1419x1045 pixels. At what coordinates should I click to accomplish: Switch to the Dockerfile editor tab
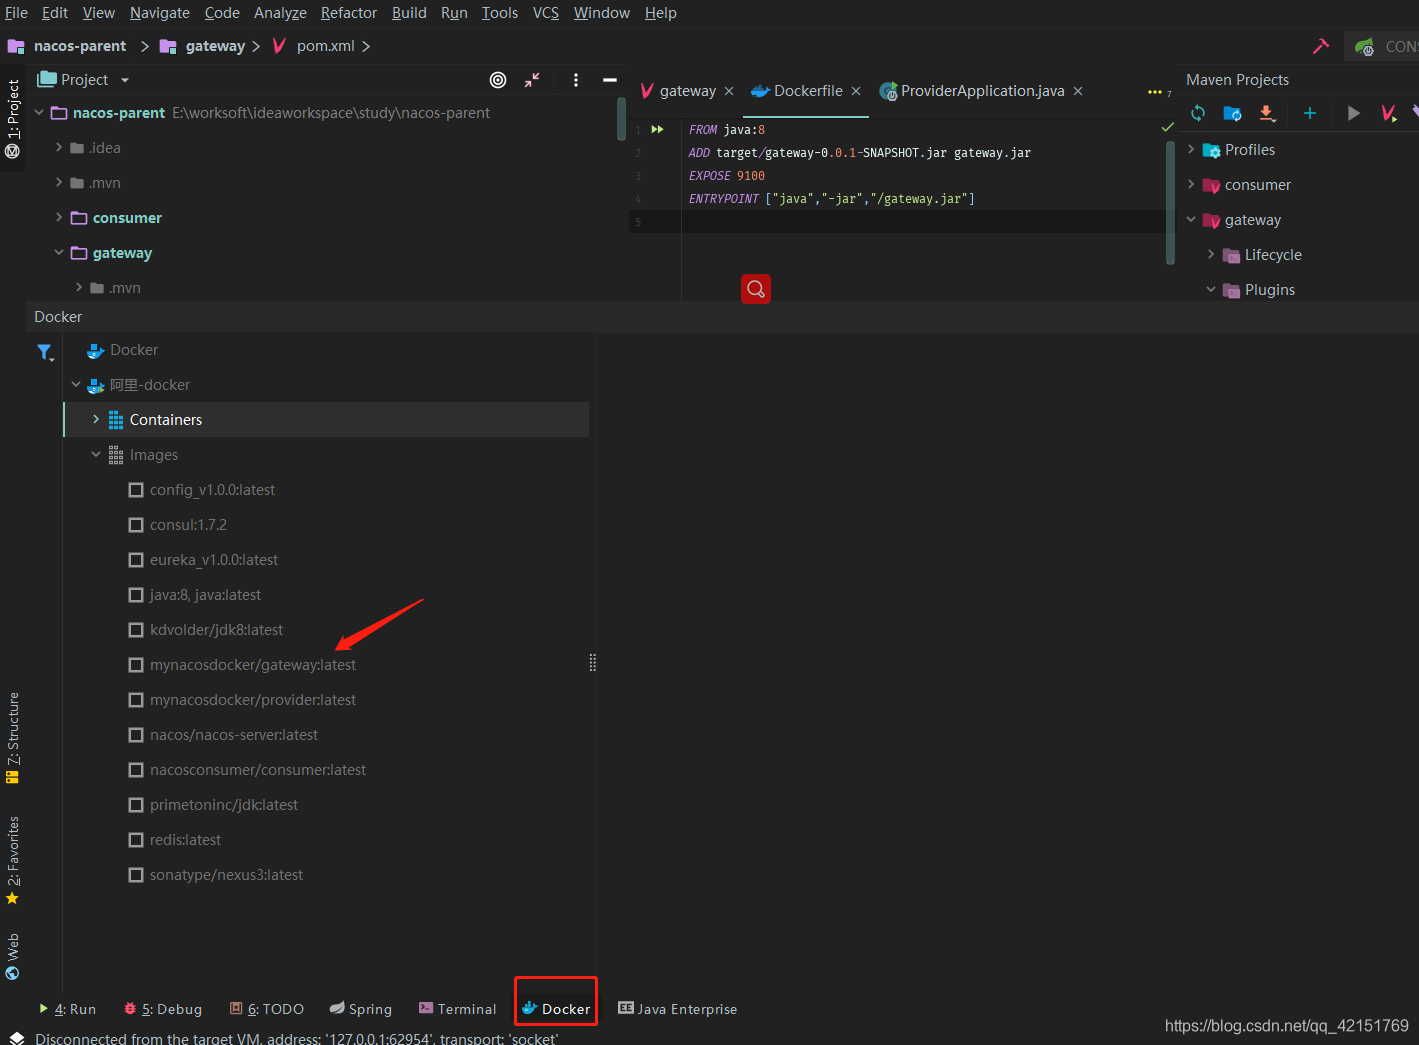[808, 91]
